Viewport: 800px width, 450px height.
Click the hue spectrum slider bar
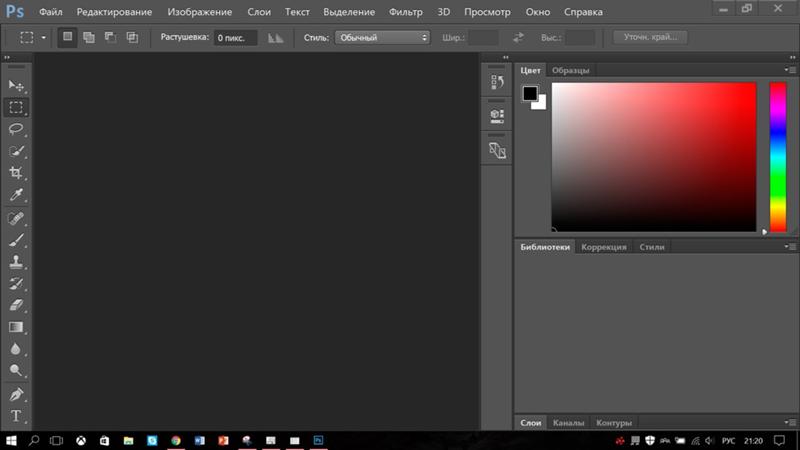[777, 156]
